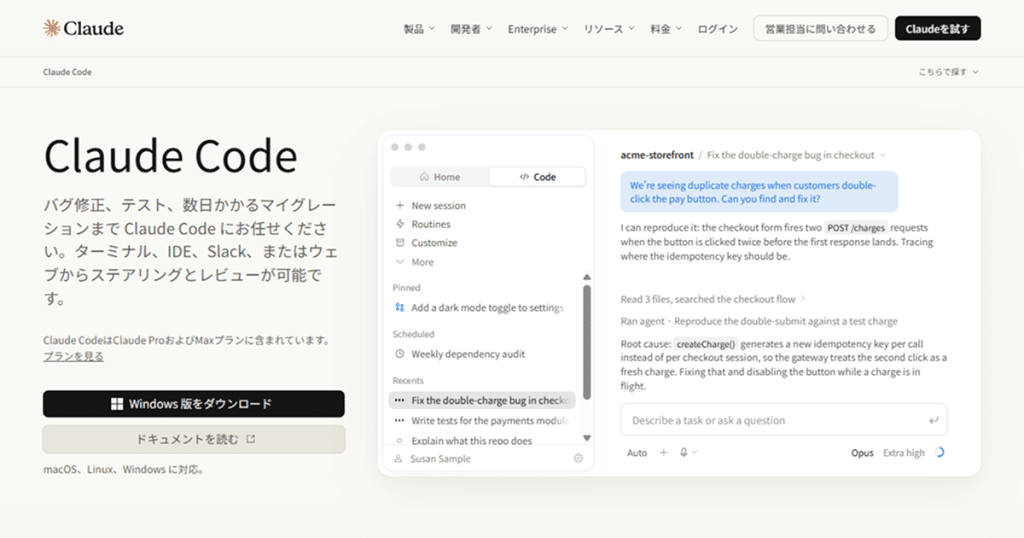Click the Claude logo in the header
This screenshot has width=1024, height=538.
click(x=83, y=28)
